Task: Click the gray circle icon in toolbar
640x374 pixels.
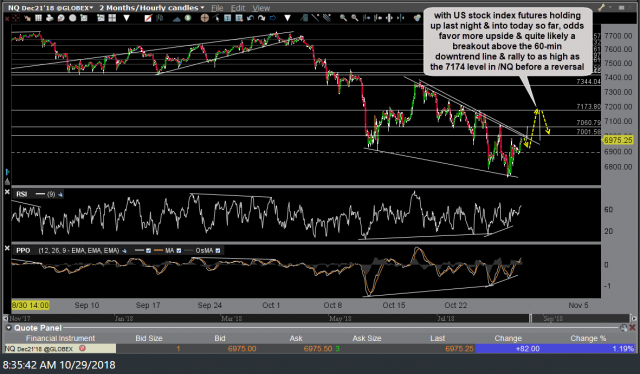Action: [73, 18]
